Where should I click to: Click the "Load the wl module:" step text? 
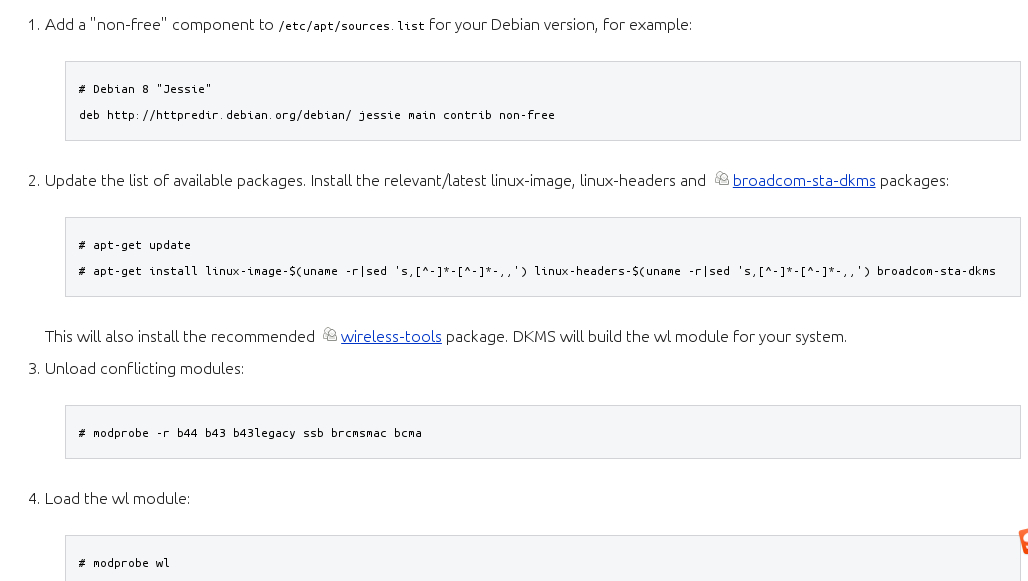(x=117, y=498)
